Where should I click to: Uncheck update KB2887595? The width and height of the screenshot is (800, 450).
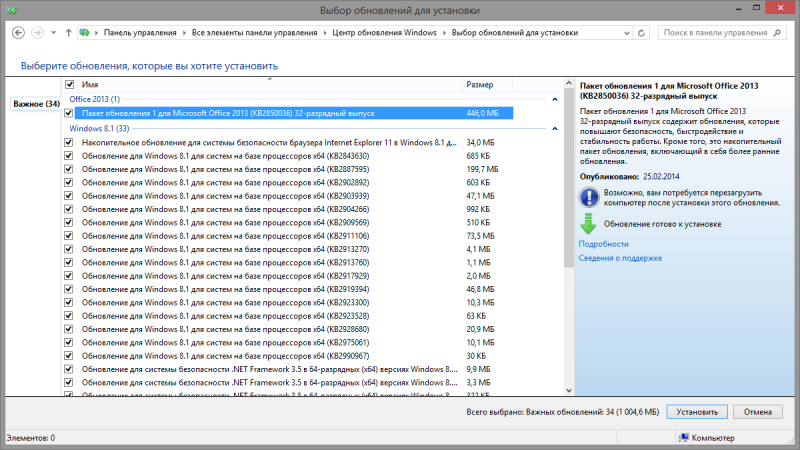pyautogui.click(x=69, y=169)
